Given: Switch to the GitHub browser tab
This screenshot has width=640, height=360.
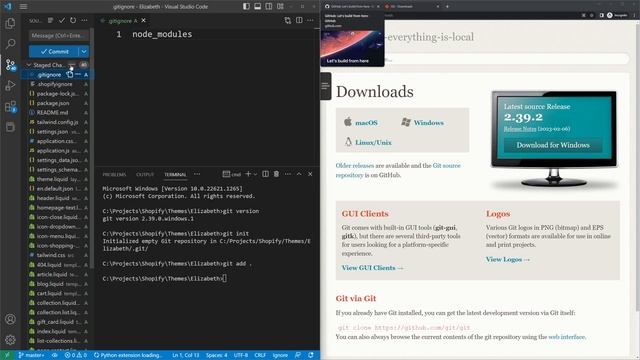Looking at the screenshot, I should tap(352, 7).
